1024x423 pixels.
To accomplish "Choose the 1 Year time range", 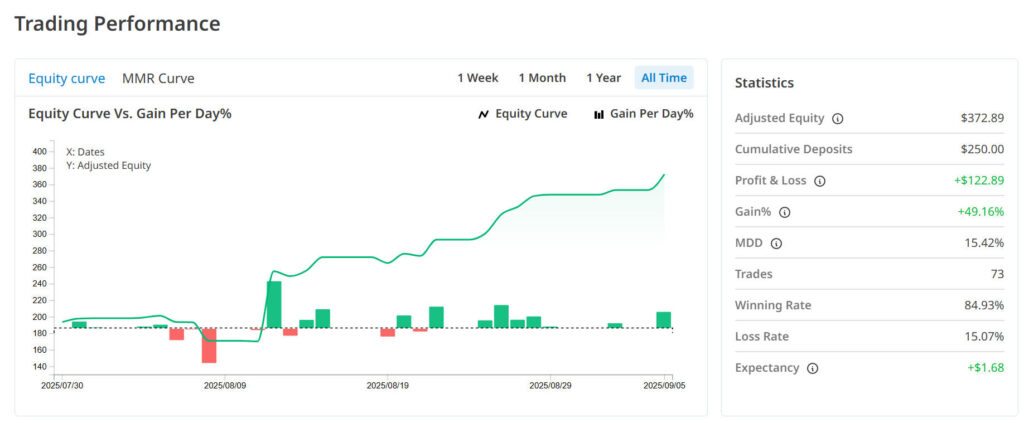I will (x=603, y=78).
